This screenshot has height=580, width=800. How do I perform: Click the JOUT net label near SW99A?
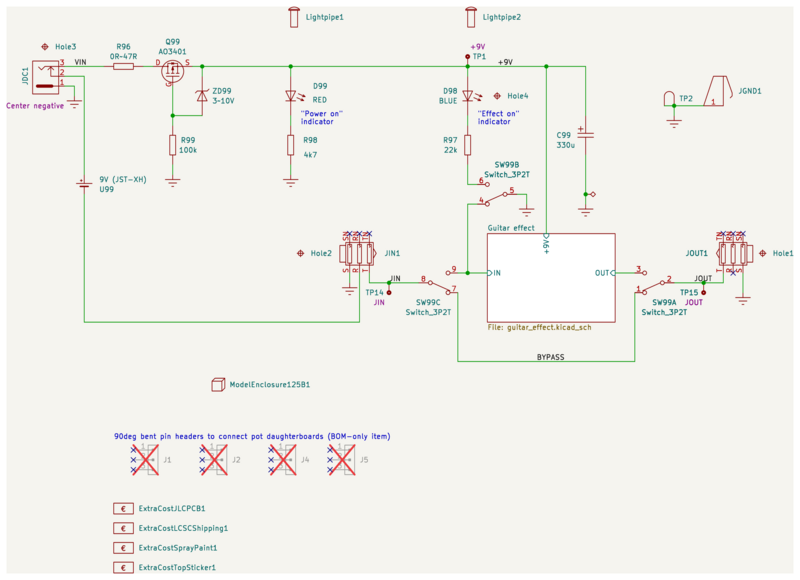[703, 279]
